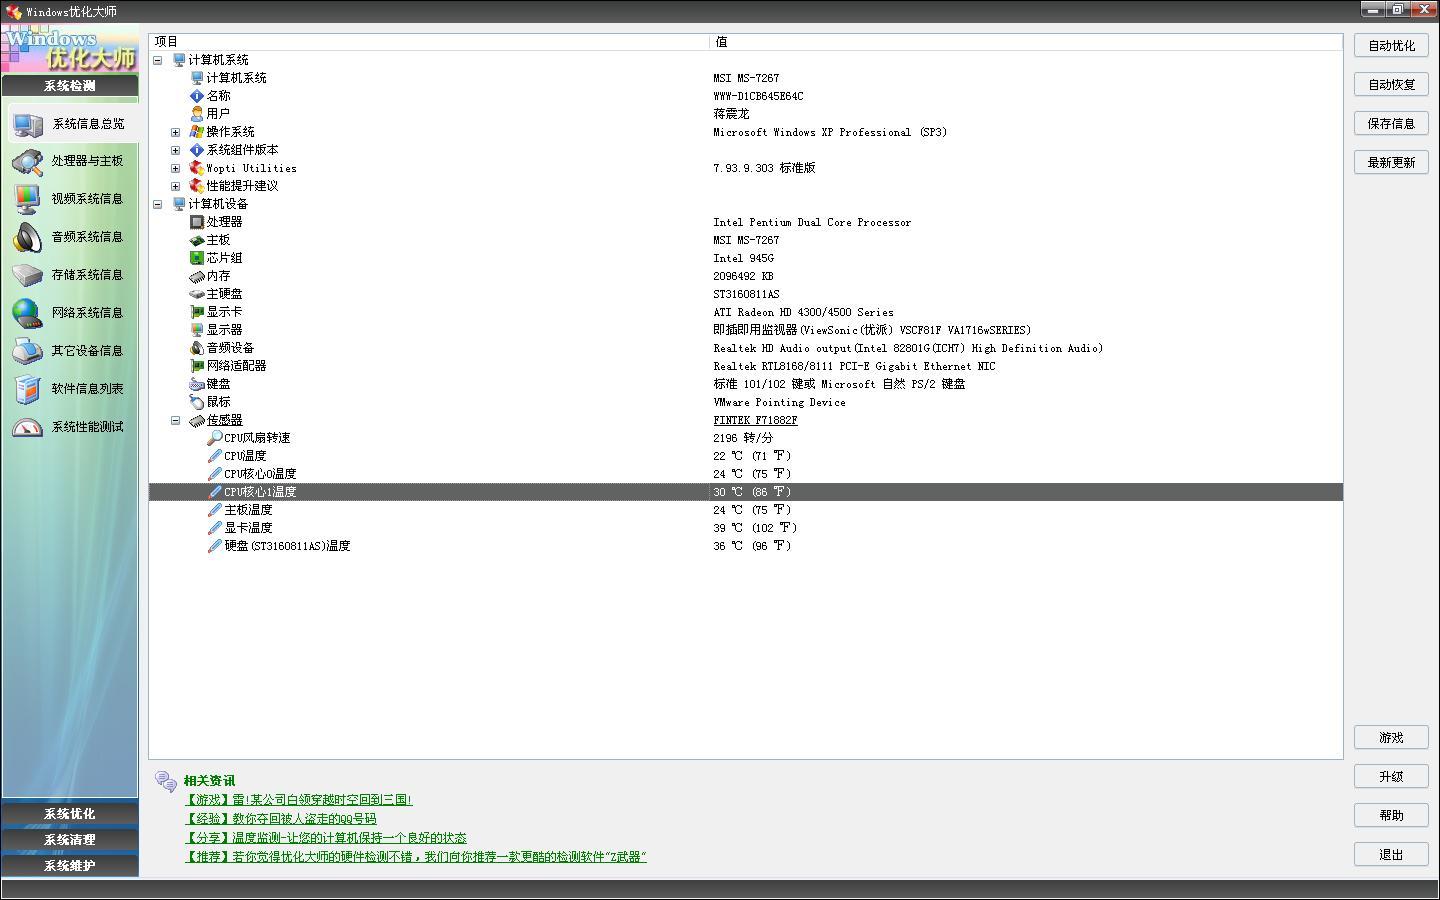
Task: Click the 值 column header
Action: pyautogui.click(x=1026, y=42)
